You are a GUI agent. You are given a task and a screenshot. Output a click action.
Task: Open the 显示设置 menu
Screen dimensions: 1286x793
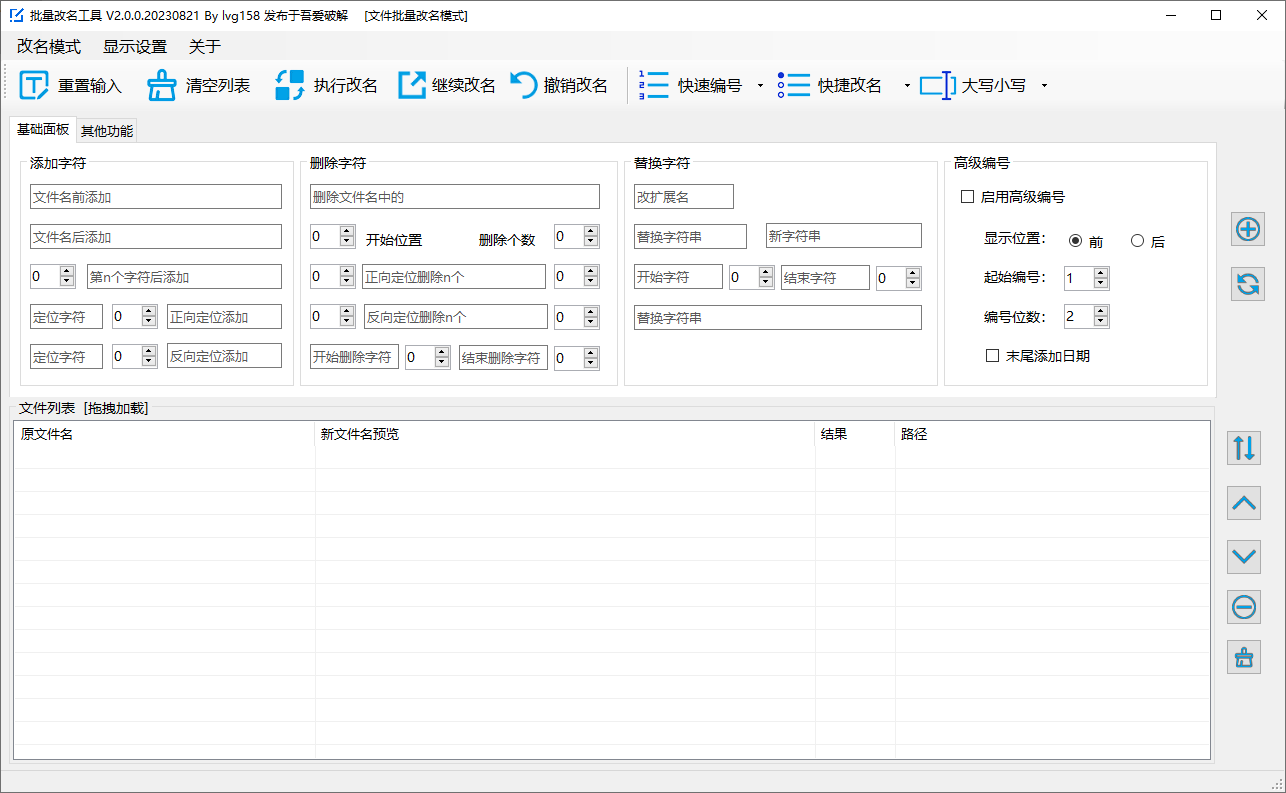pos(135,47)
